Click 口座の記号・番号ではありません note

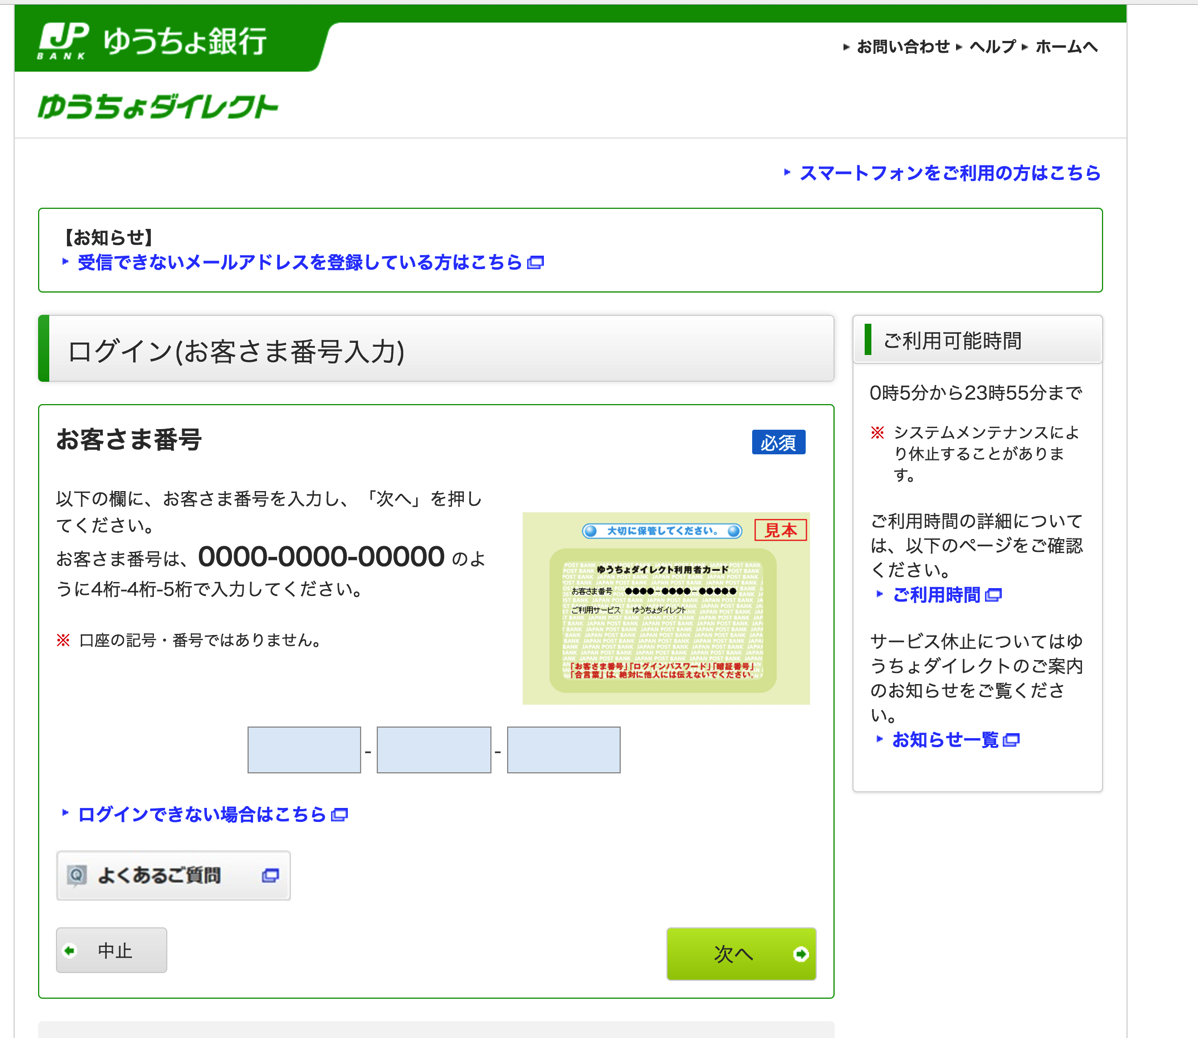(199, 640)
